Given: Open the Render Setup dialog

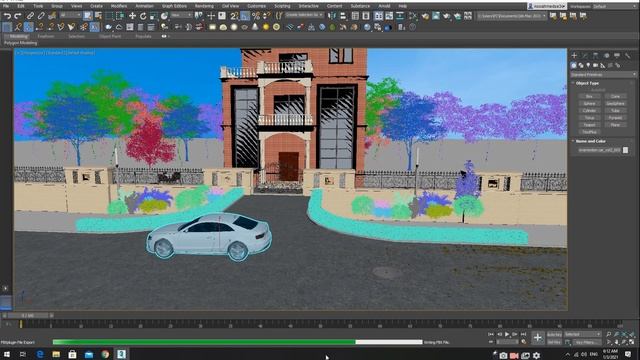Looking at the screenshot, I should [426, 16].
